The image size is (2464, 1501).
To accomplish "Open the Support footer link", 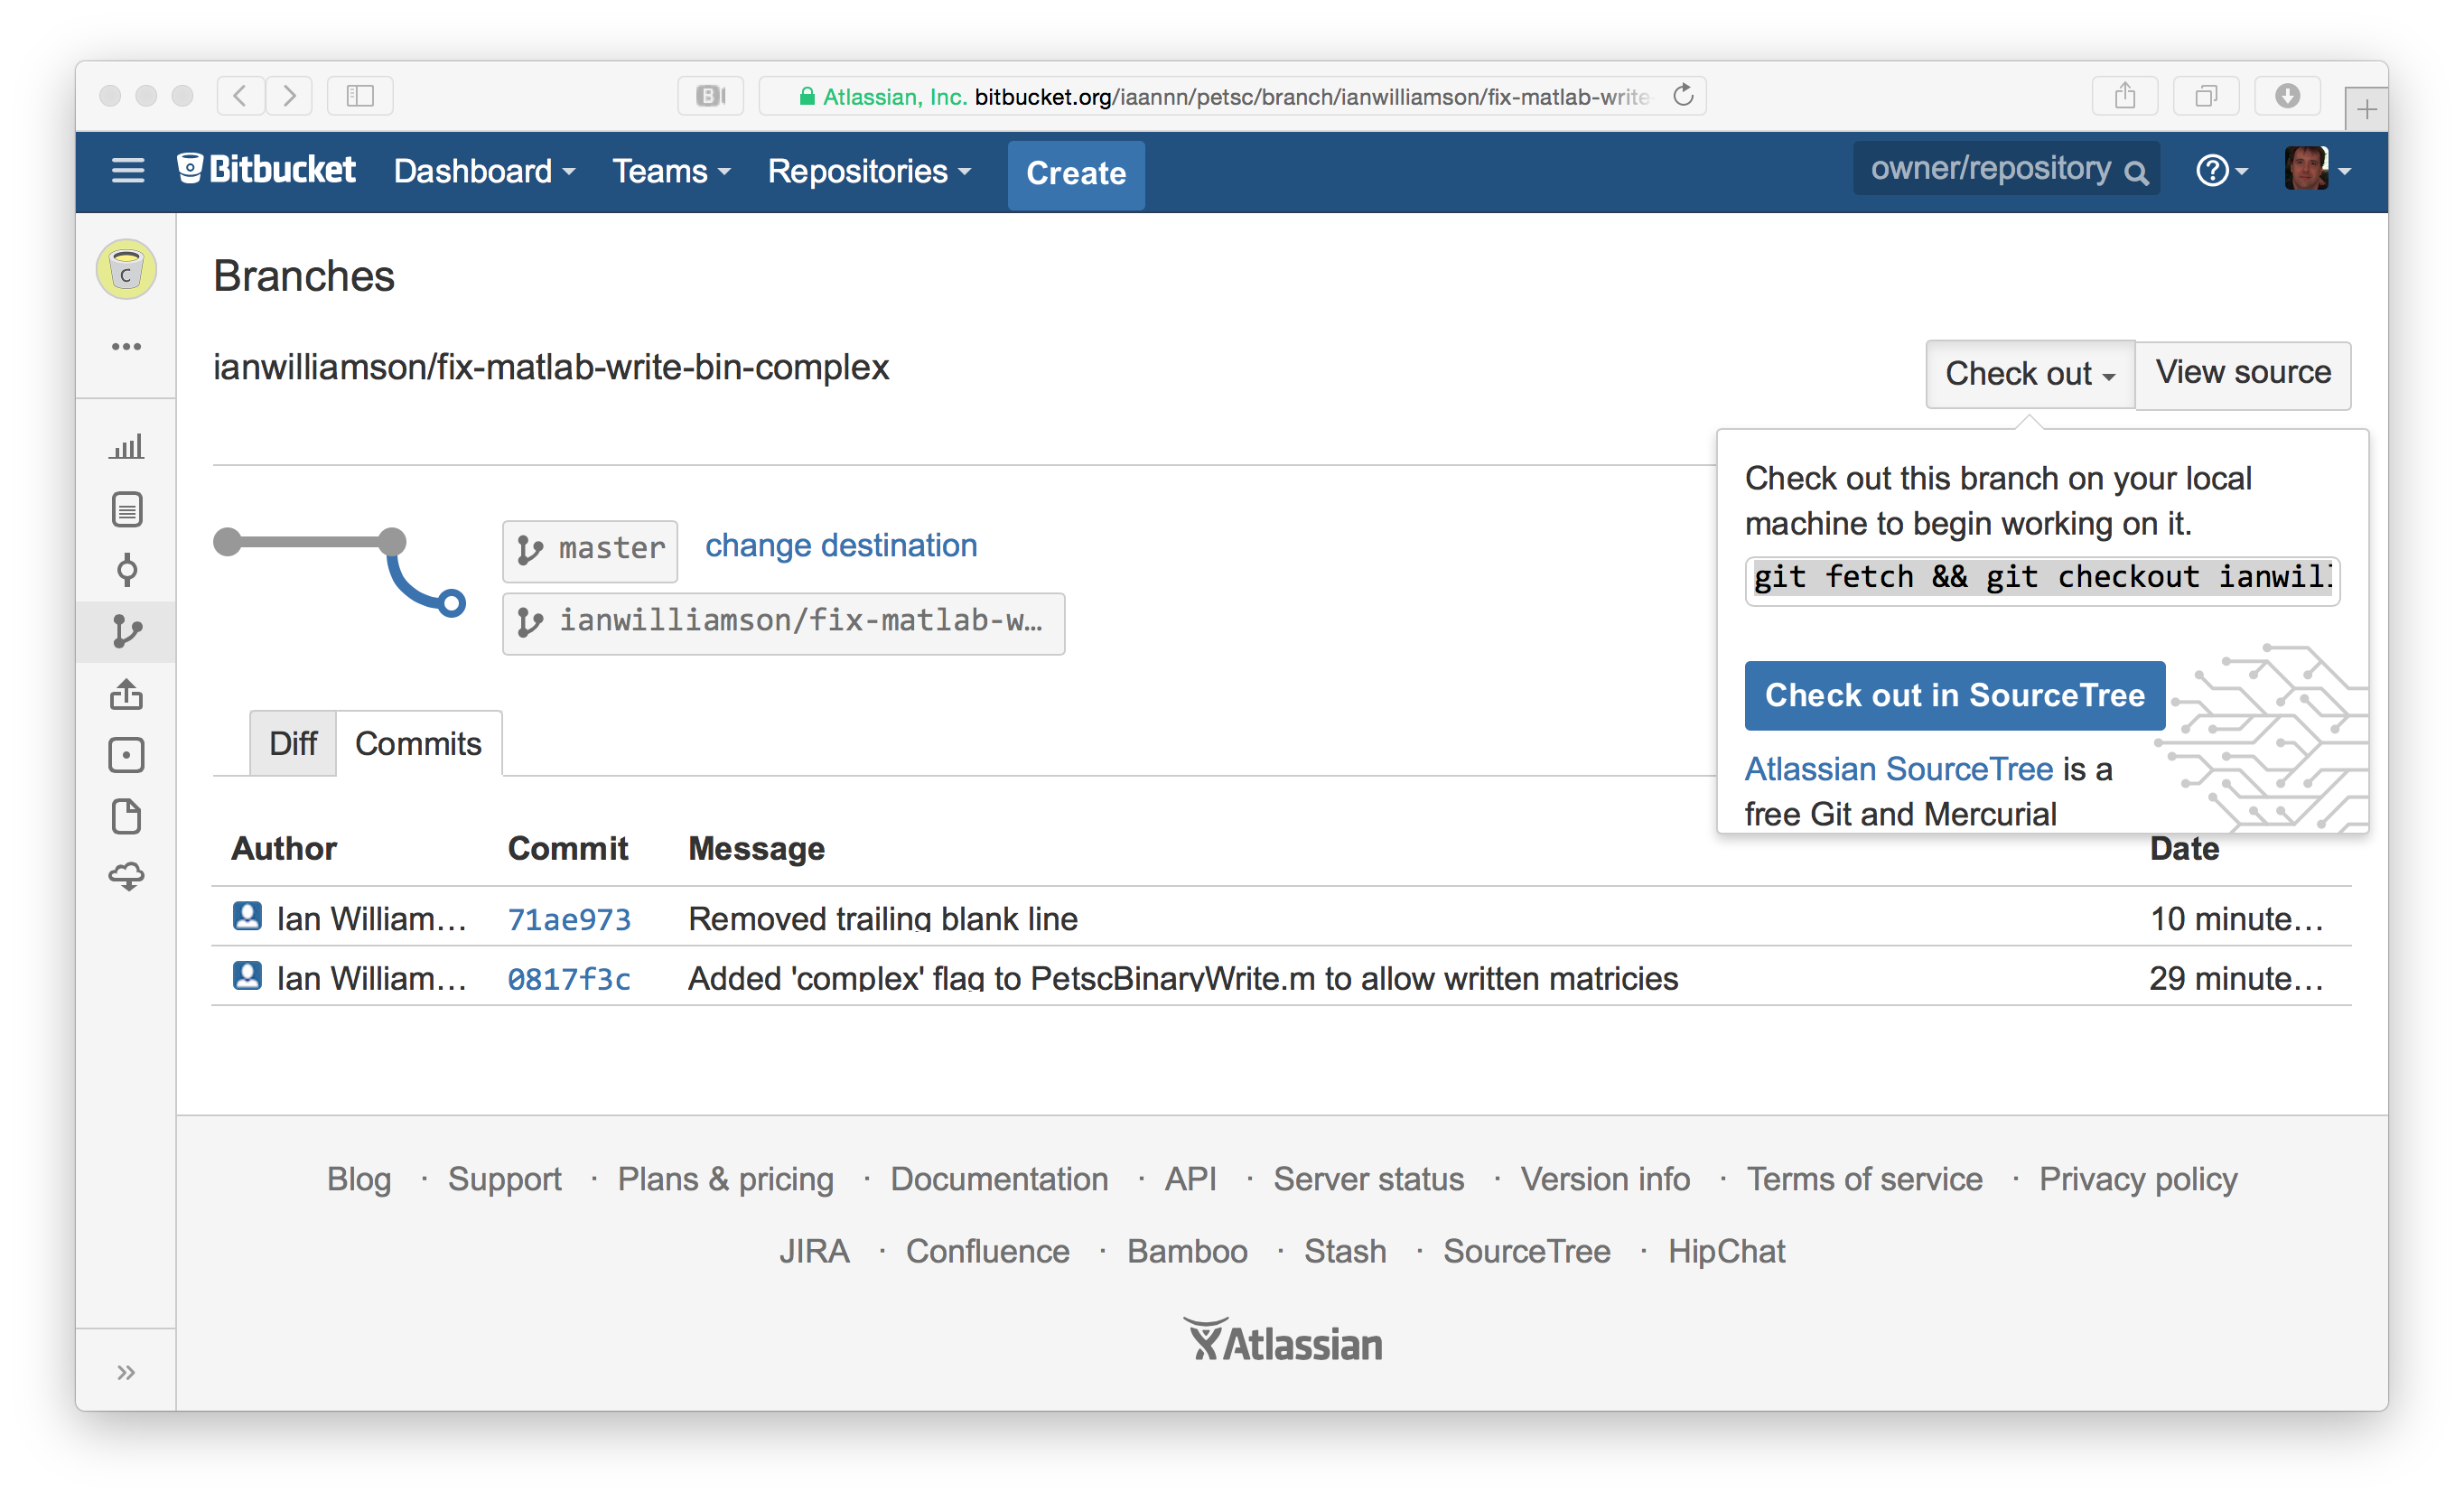I will [505, 1179].
